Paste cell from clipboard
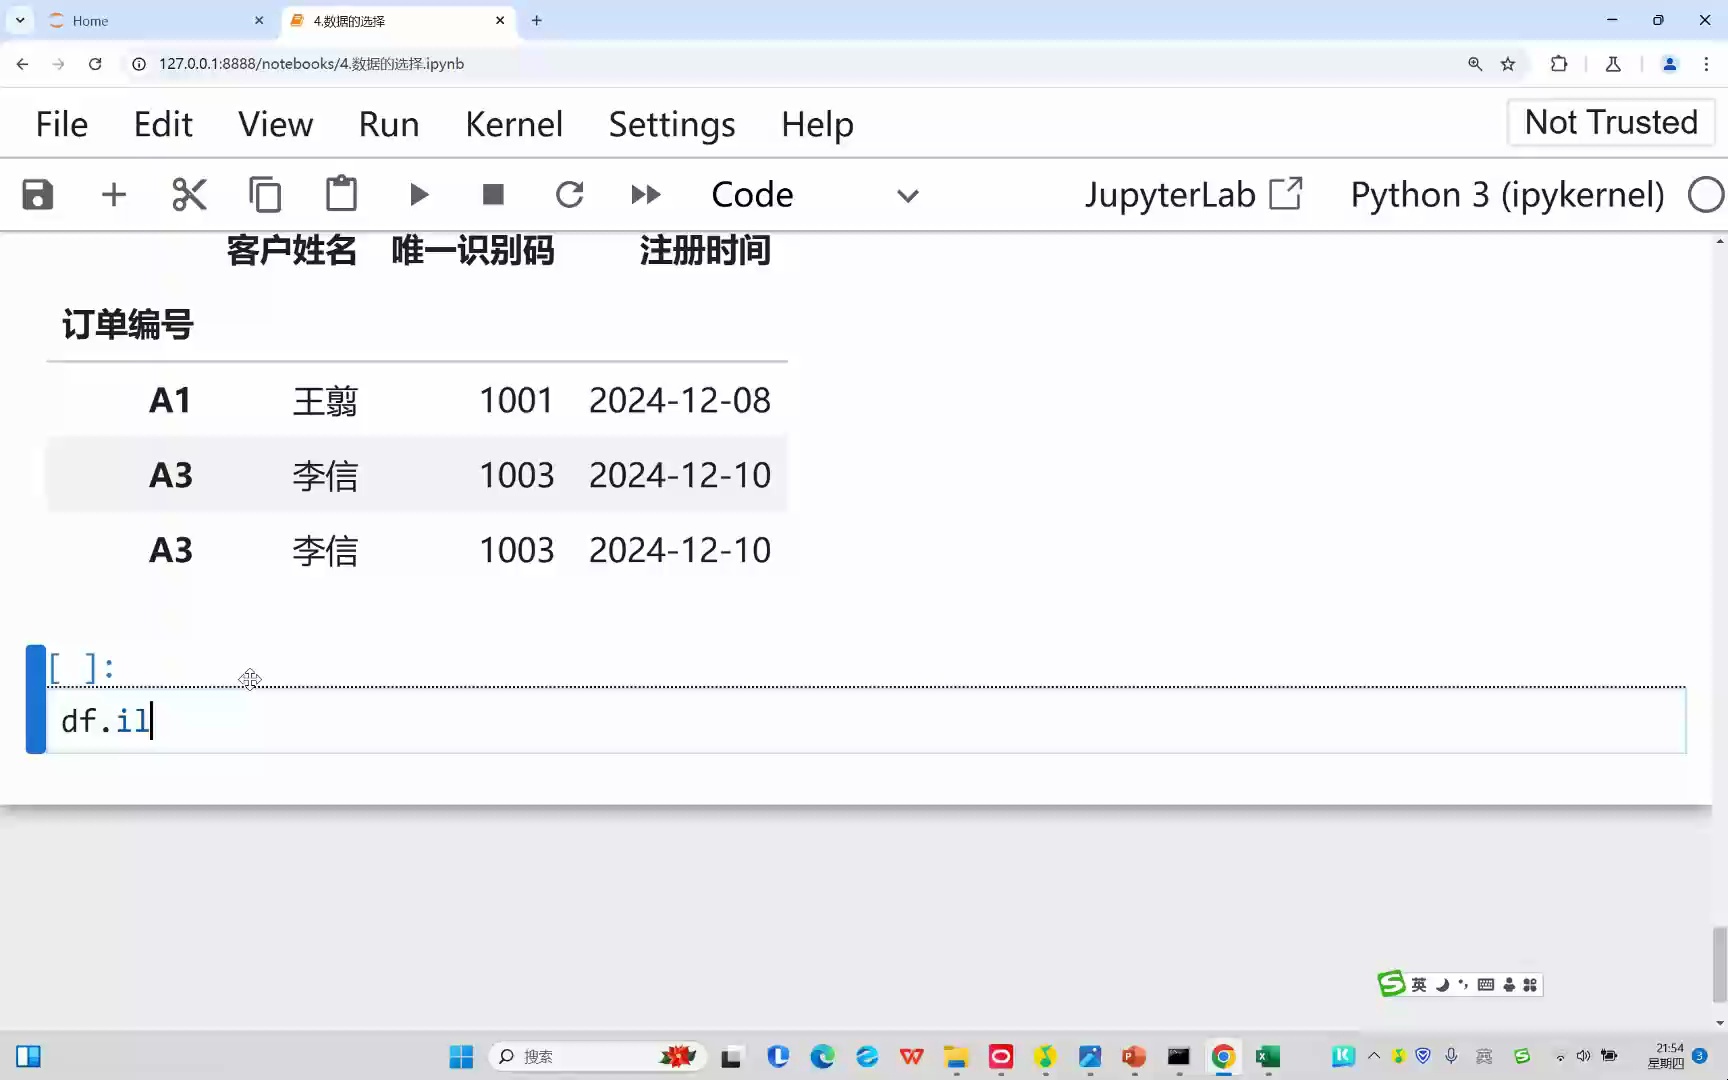 (341, 194)
